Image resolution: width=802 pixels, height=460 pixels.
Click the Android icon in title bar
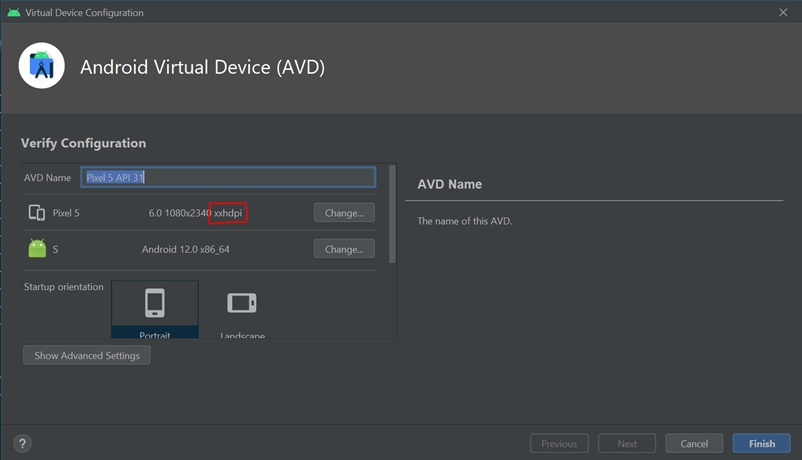[13, 13]
